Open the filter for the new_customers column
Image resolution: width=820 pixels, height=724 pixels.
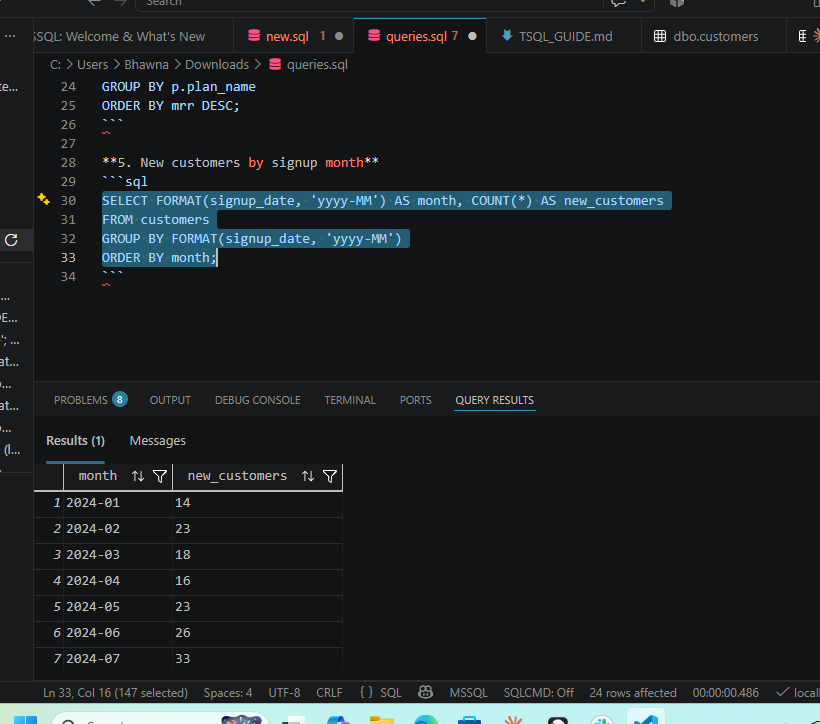[x=330, y=476]
